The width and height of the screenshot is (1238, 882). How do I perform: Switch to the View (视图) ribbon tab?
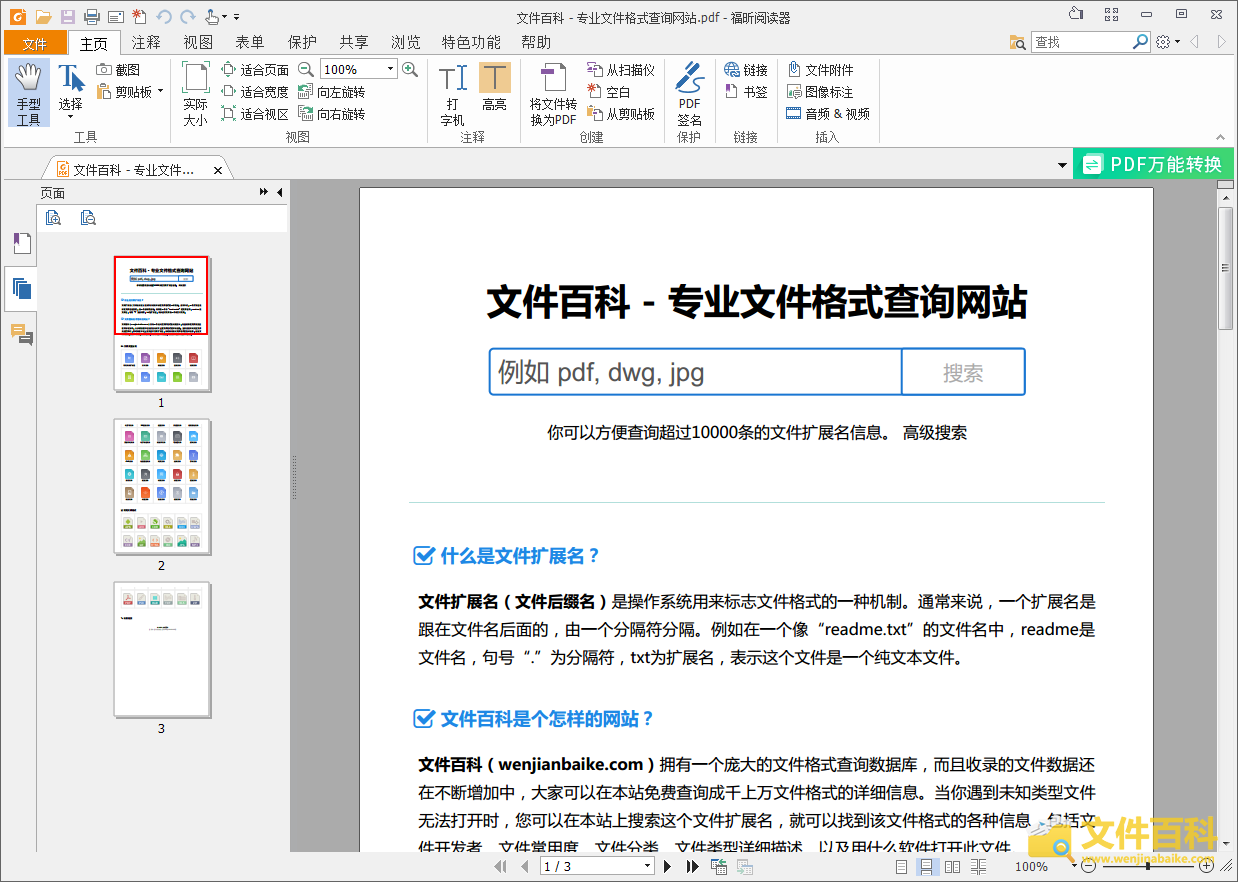(198, 42)
